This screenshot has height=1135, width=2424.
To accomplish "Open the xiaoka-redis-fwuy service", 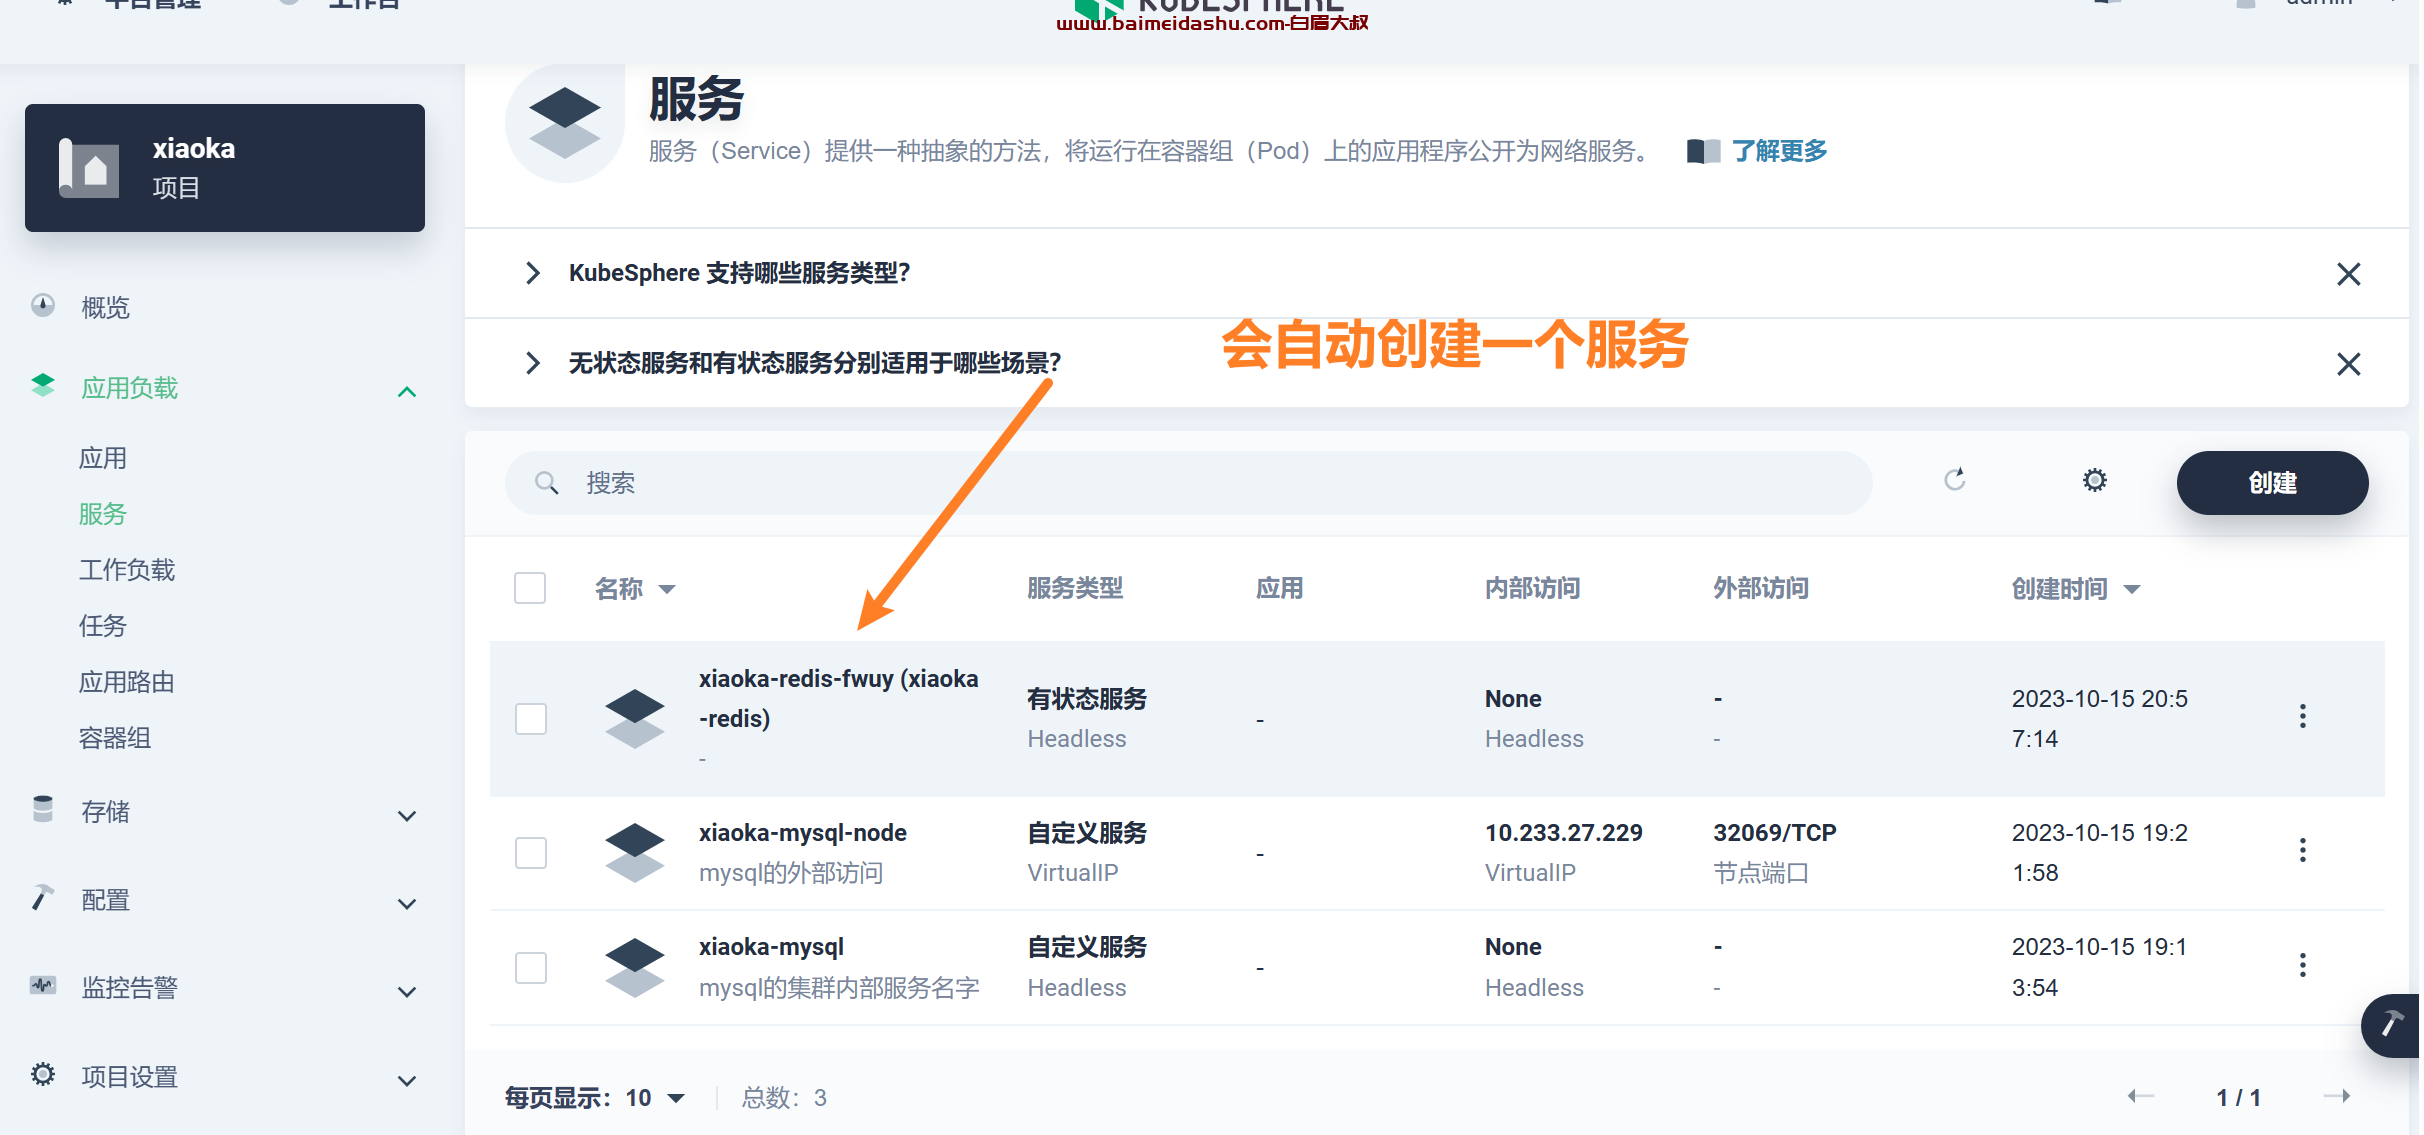I will point(838,699).
